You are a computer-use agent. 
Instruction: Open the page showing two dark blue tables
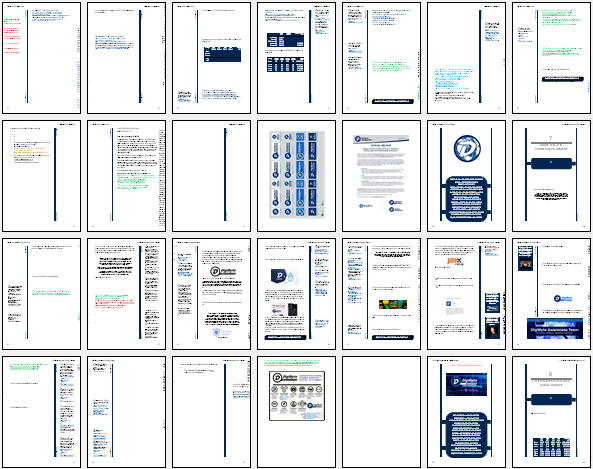[296, 58]
